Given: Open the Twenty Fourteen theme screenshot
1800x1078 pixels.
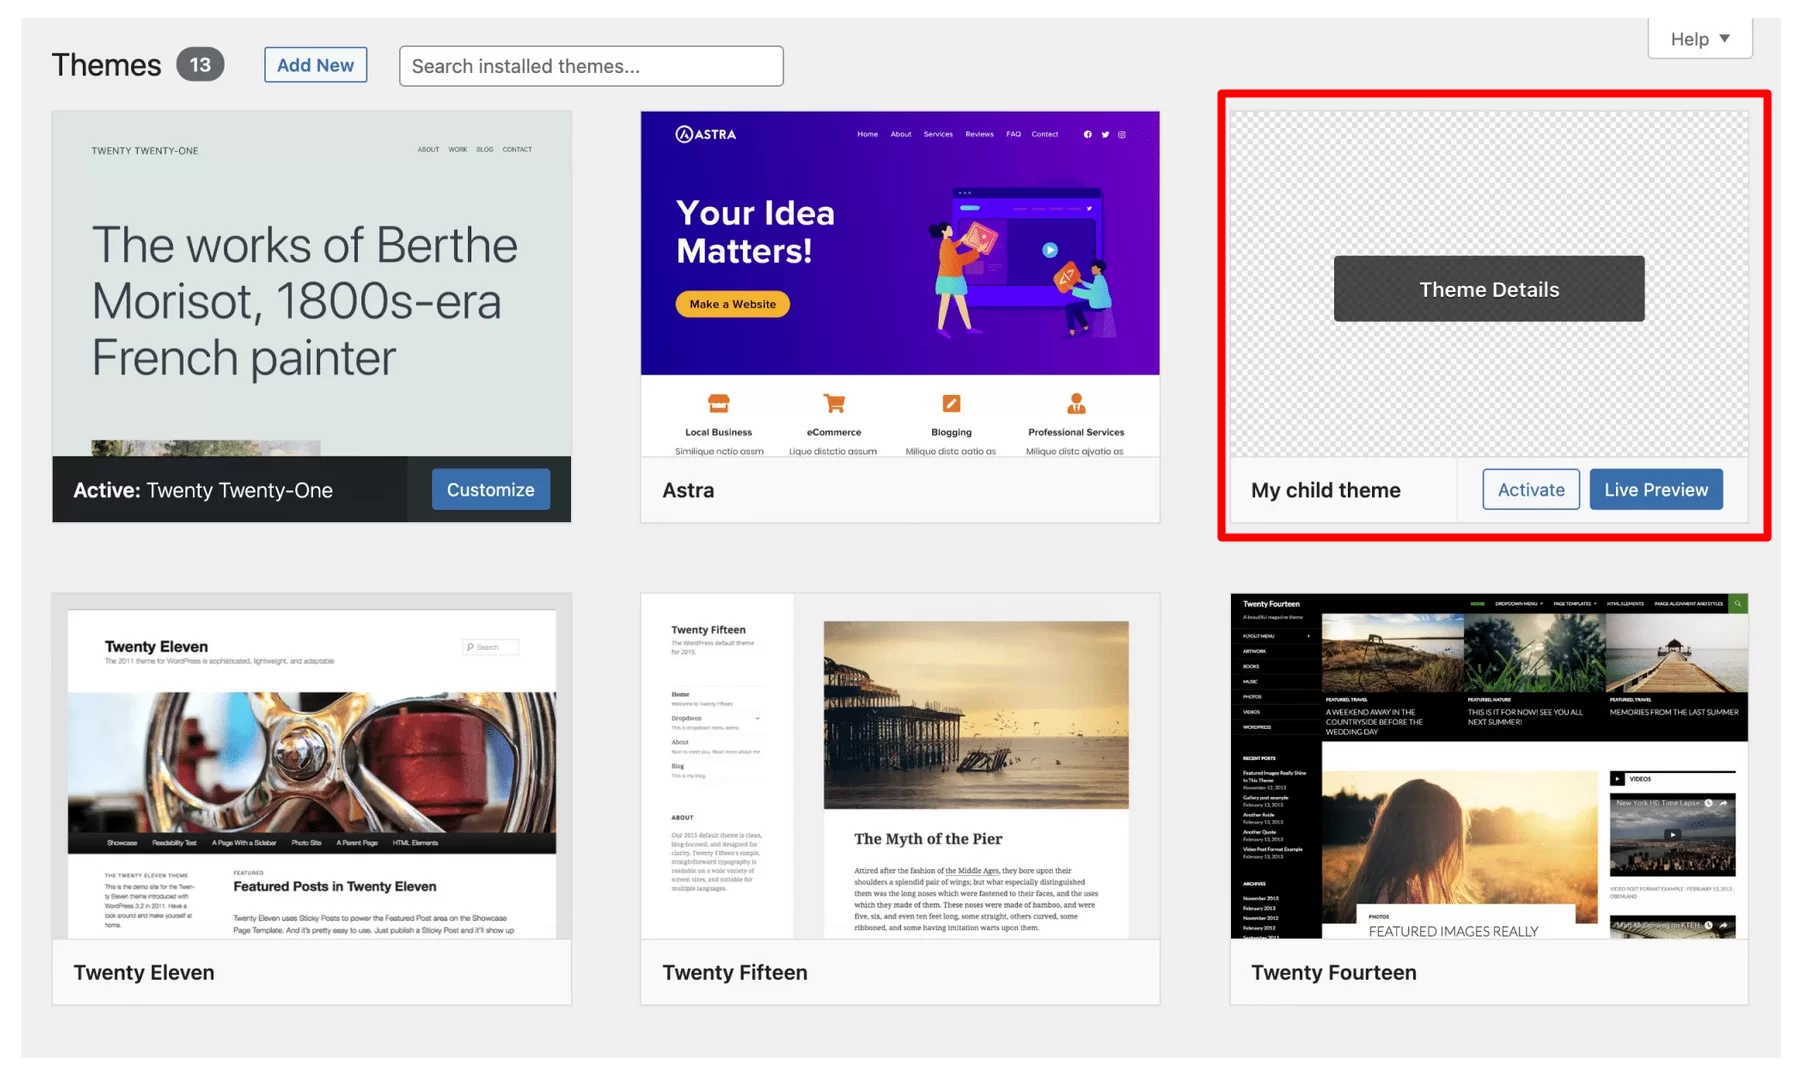Looking at the screenshot, I should 1489,766.
